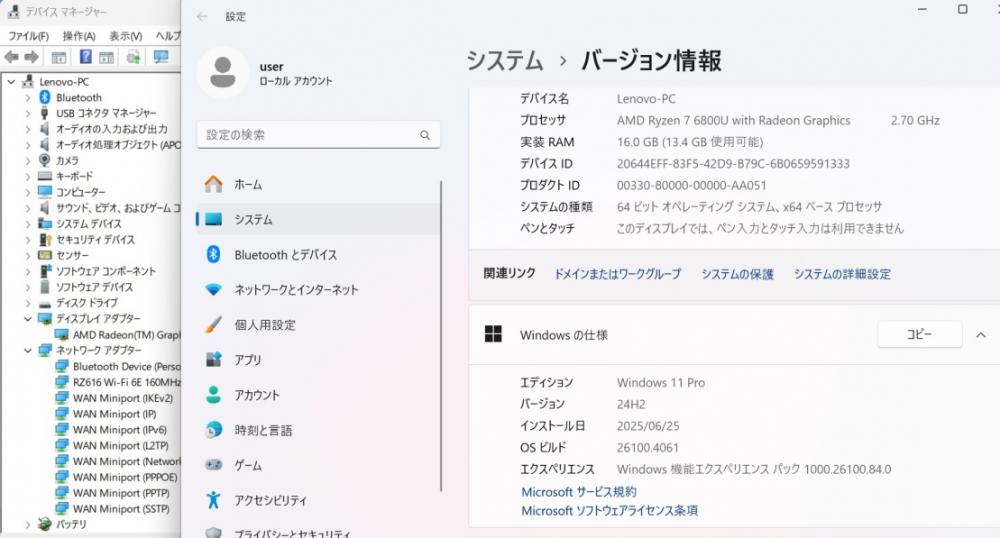Click the バージョン value 24H2
Screen dimensions: 1000x538
631,404
